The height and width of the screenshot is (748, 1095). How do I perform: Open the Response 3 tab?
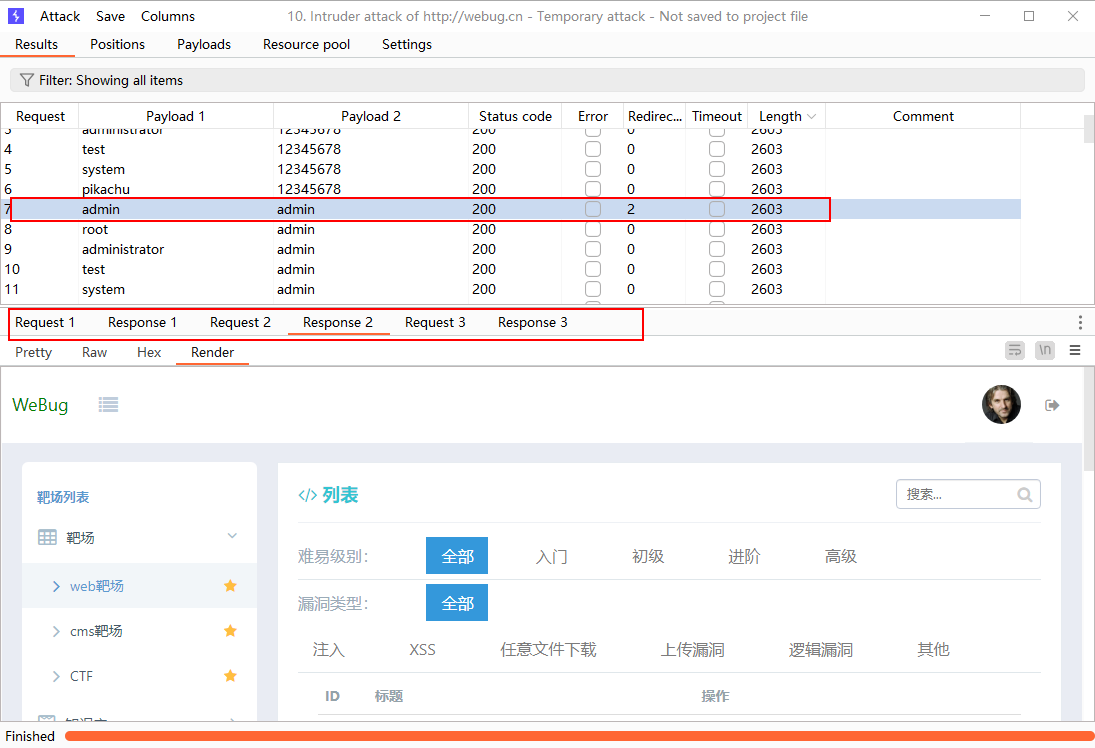pyautogui.click(x=532, y=322)
